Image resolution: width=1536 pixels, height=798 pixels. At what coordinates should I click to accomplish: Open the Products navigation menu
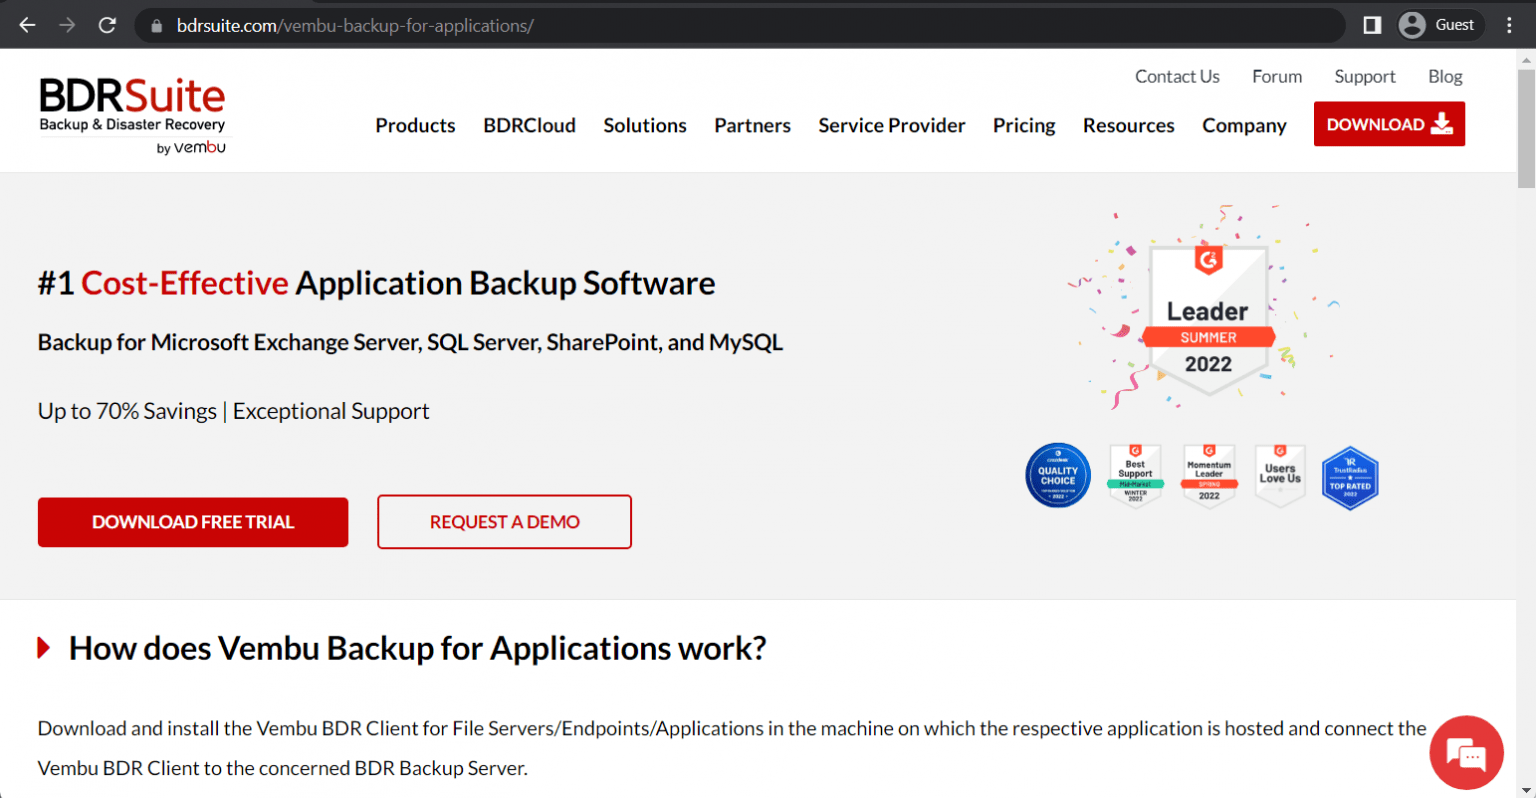pyautogui.click(x=415, y=125)
